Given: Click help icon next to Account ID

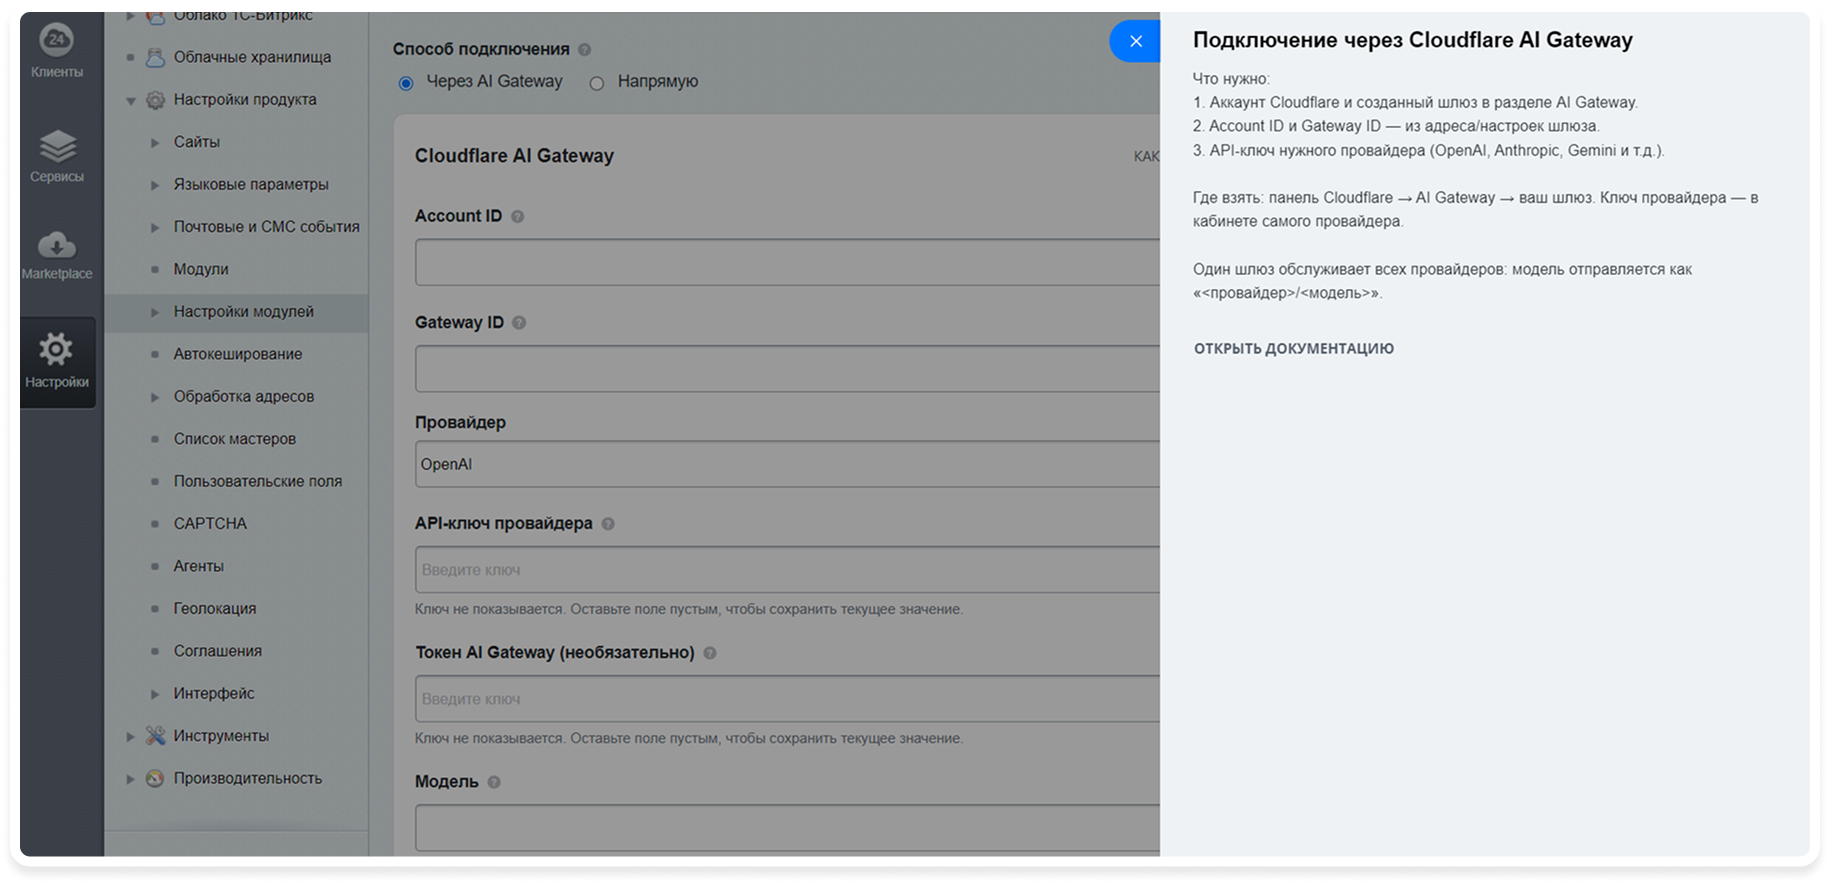Looking at the screenshot, I should [x=518, y=217].
